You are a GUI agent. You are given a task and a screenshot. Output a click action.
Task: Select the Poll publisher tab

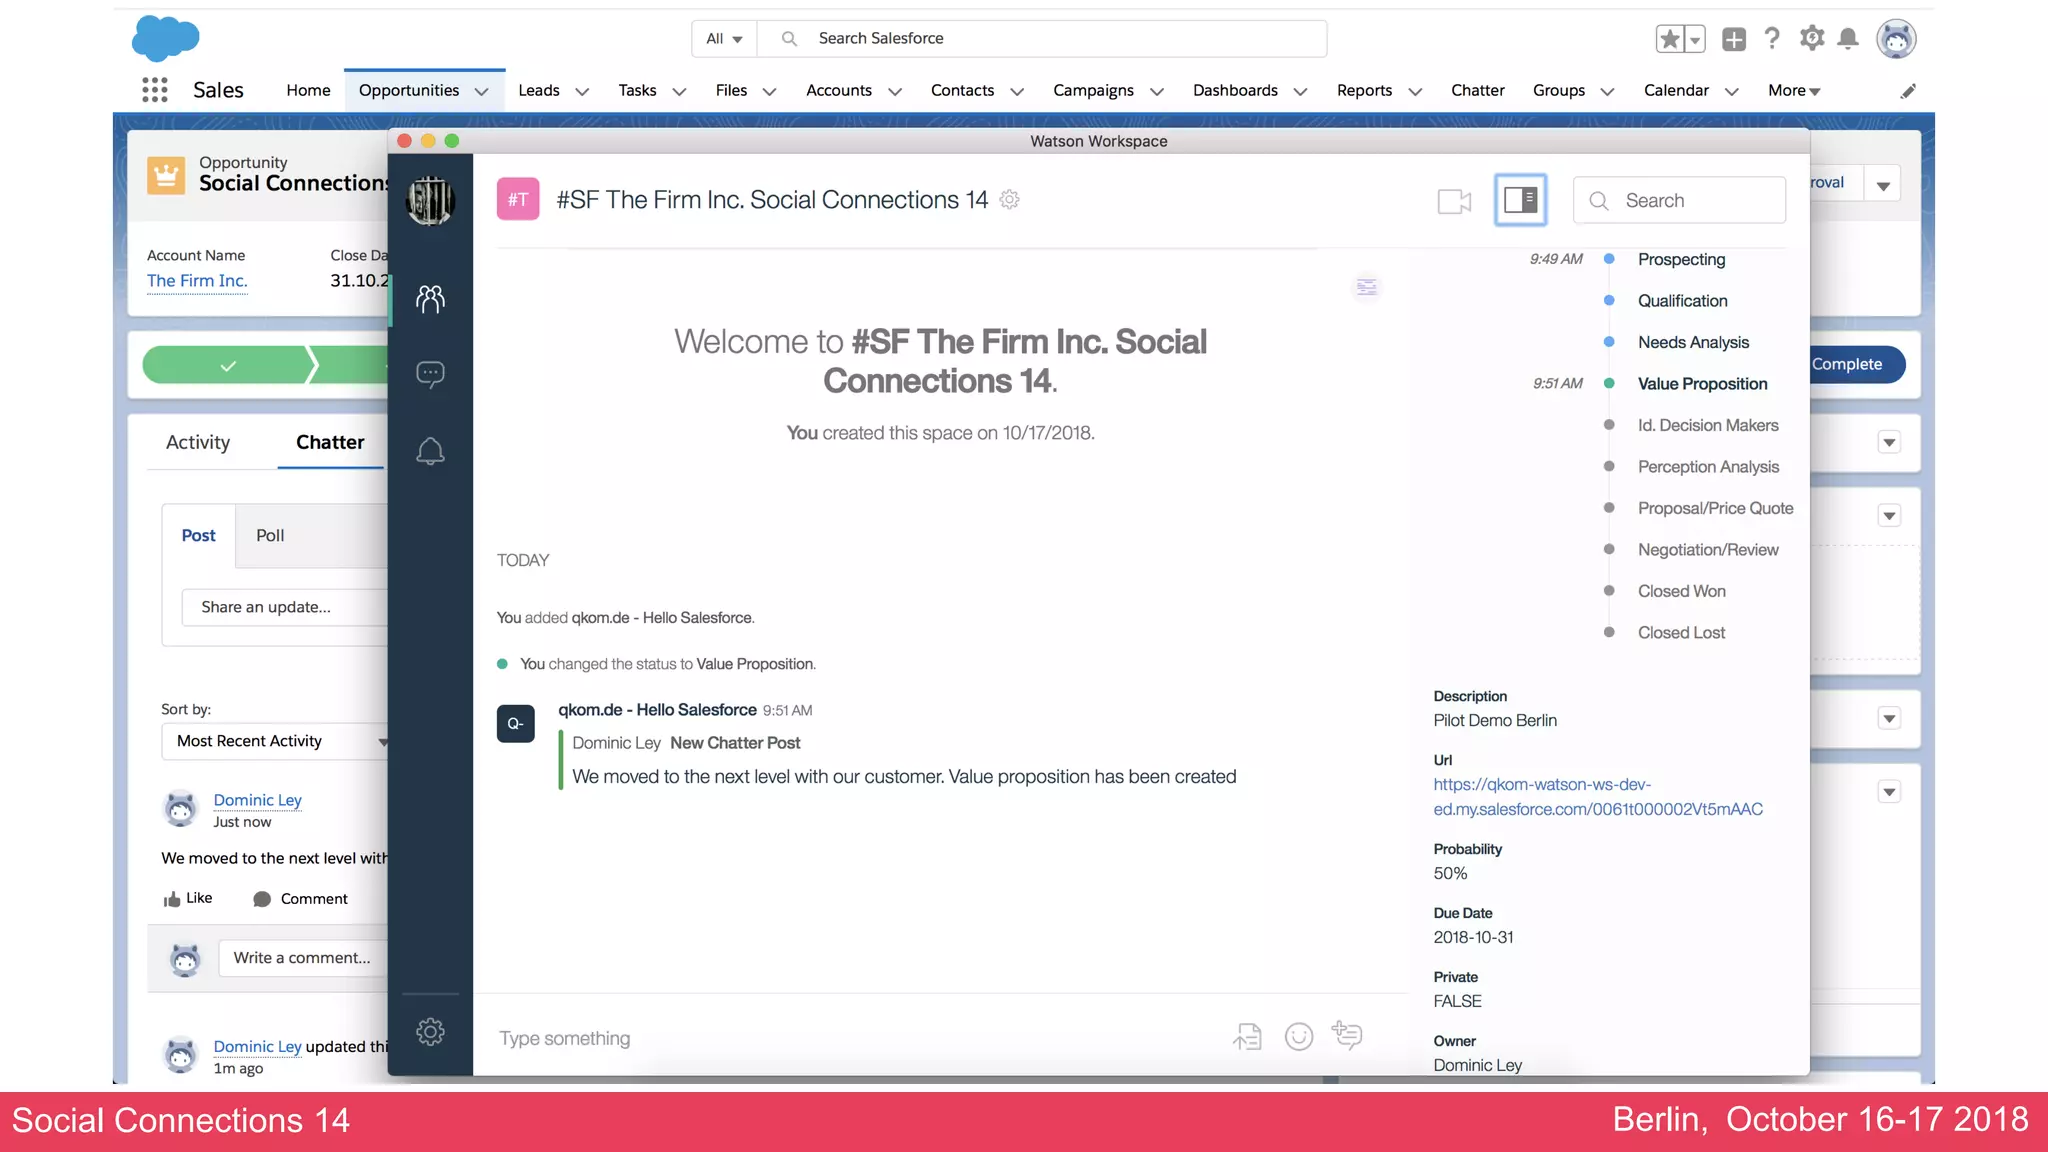[x=270, y=535]
